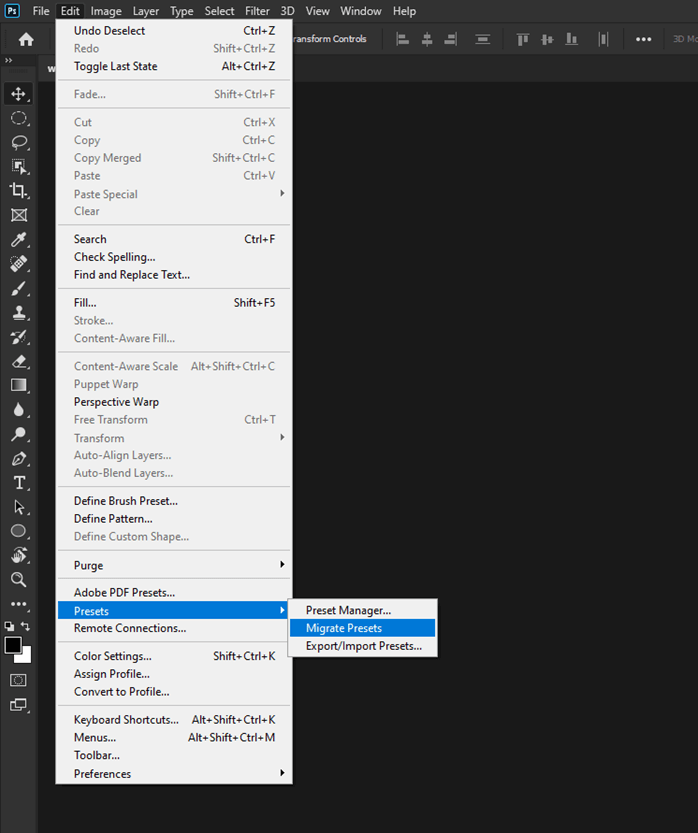
Task: Select the Path Selection tool
Action: pyautogui.click(x=19, y=507)
